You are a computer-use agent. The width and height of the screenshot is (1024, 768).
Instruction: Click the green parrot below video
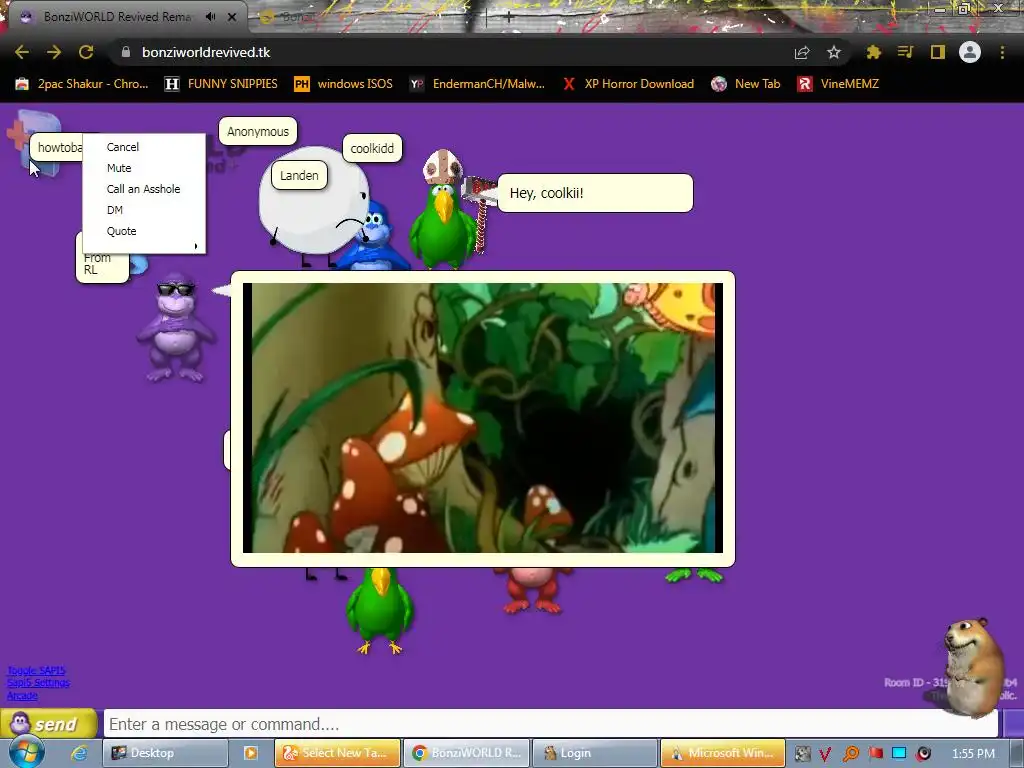[x=379, y=611]
